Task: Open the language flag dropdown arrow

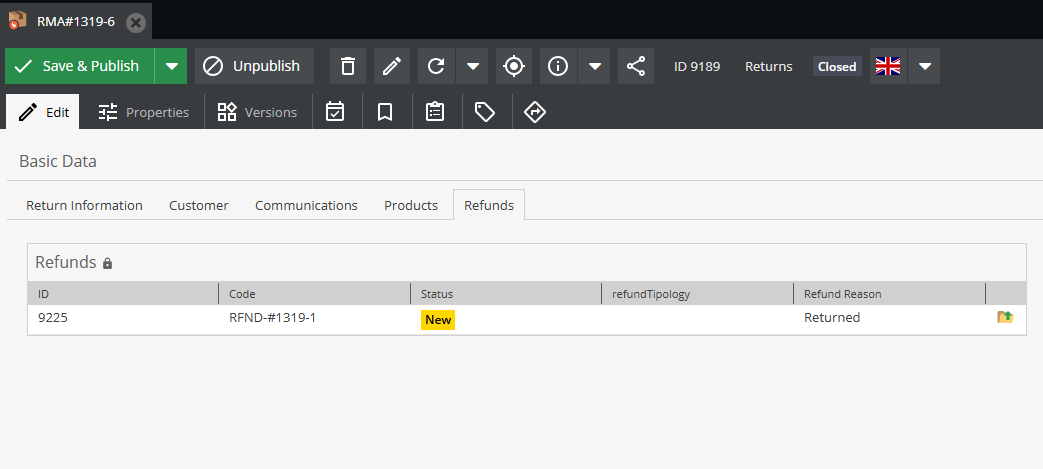Action: point(925,66)
